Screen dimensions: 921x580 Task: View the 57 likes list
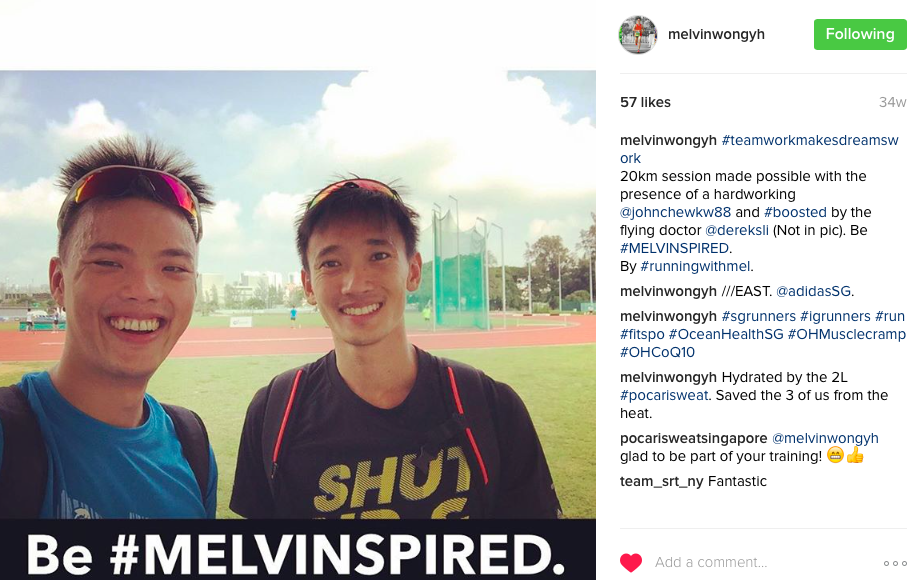pyautogui.click(x=645, y=102)
